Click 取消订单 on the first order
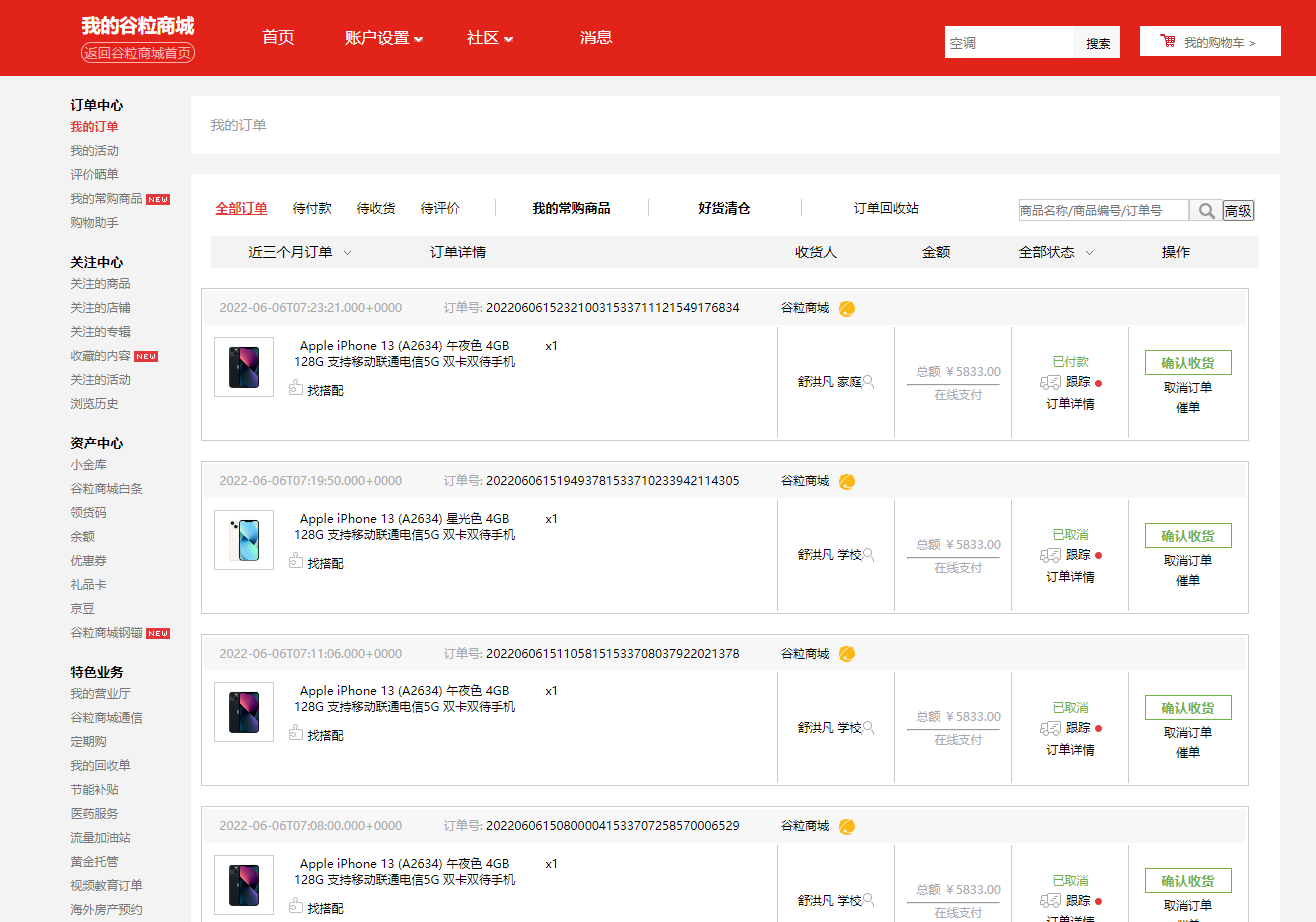 pyautogui.click(x=1188, y=388)
